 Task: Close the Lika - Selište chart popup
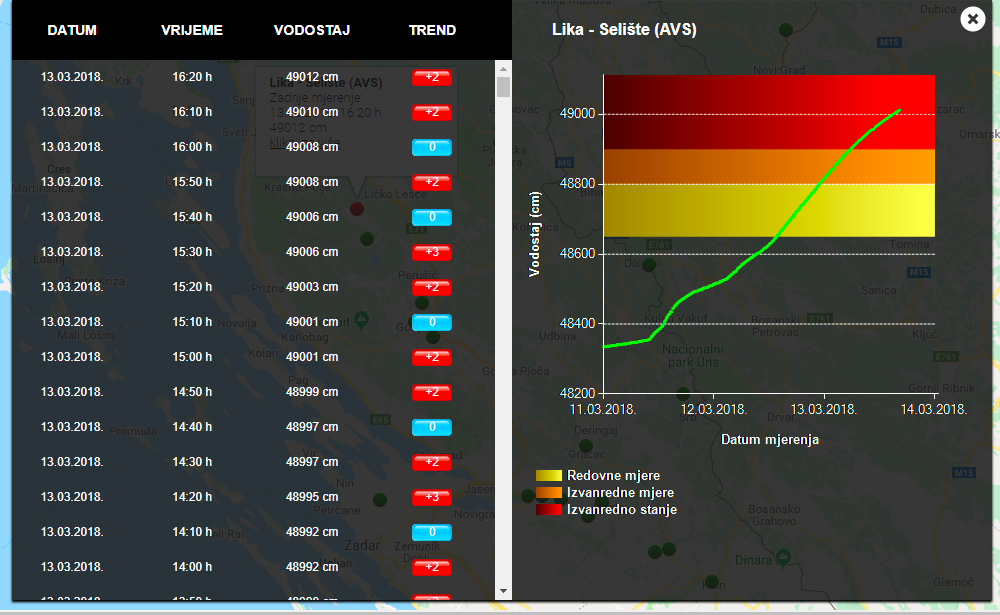pos(972,19)
